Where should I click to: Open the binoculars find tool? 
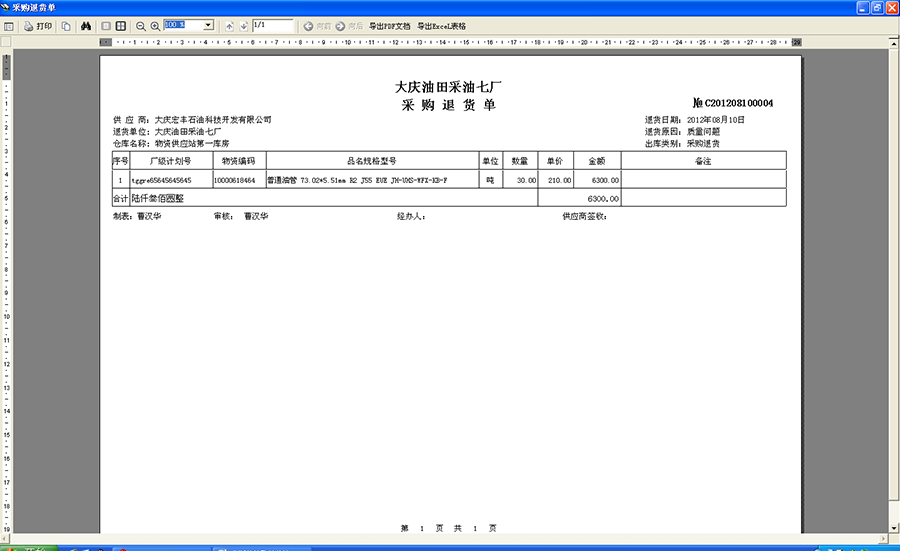pyautogui.click(x=86, y=26)
